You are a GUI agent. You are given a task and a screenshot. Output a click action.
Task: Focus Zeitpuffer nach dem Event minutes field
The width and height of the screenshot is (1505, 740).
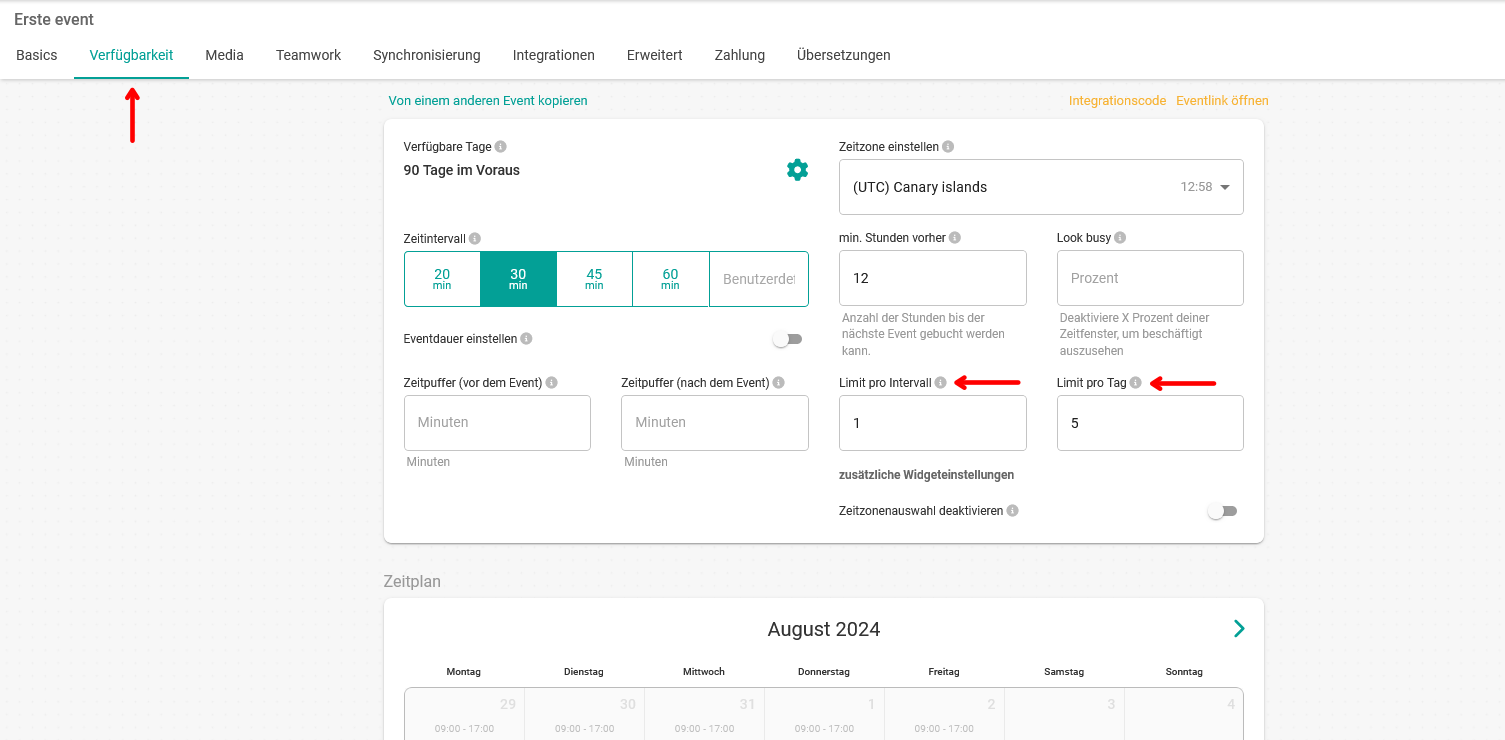coord(715,423)
